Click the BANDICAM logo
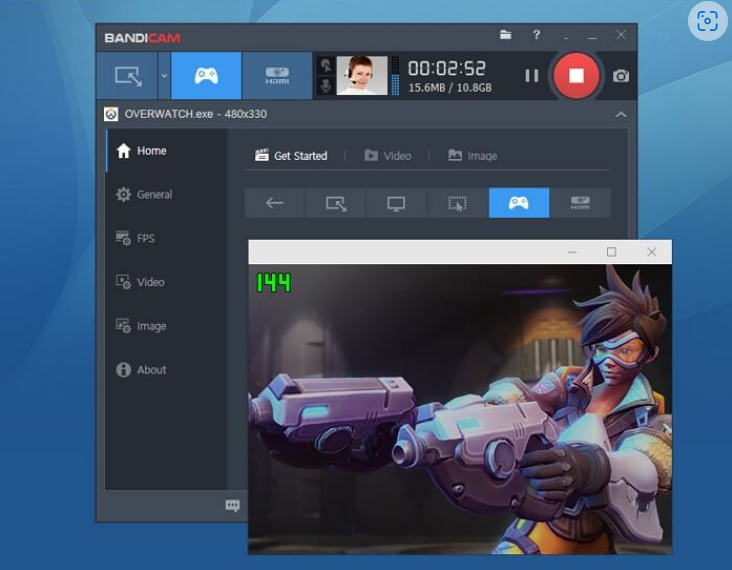The width and height of the screenshot is (732, 570). point(142,38)
